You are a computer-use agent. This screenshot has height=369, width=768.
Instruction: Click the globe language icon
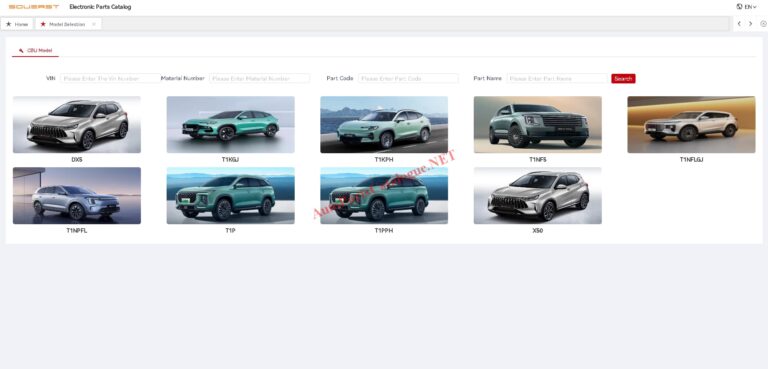pos(740,7)
